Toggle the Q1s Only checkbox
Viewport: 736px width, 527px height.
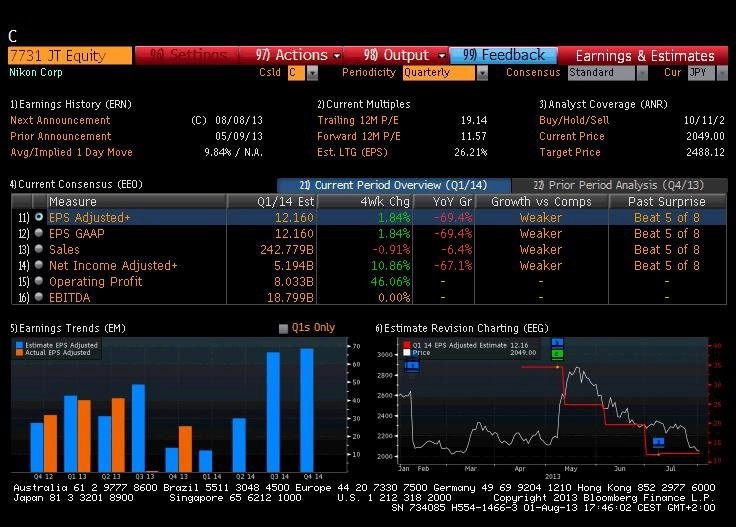(283, 328)
